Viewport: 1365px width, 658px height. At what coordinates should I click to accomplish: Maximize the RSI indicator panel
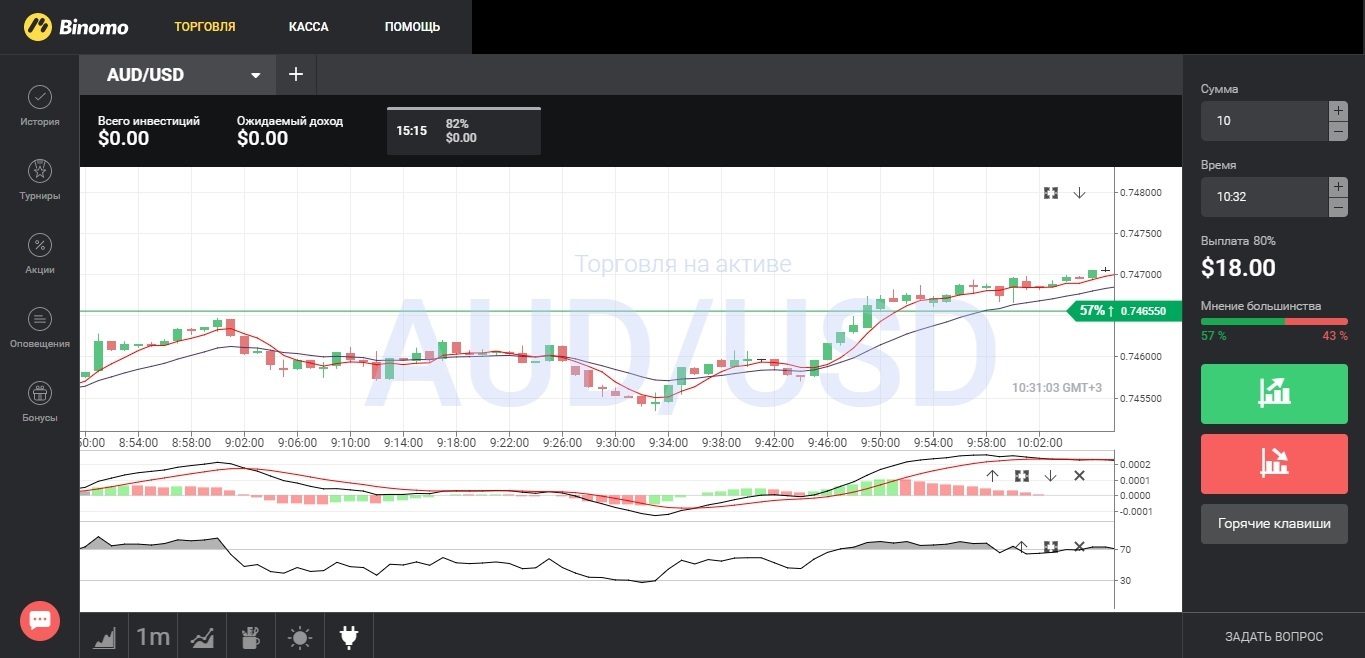pyautogui.click(x=1051, y=546)
